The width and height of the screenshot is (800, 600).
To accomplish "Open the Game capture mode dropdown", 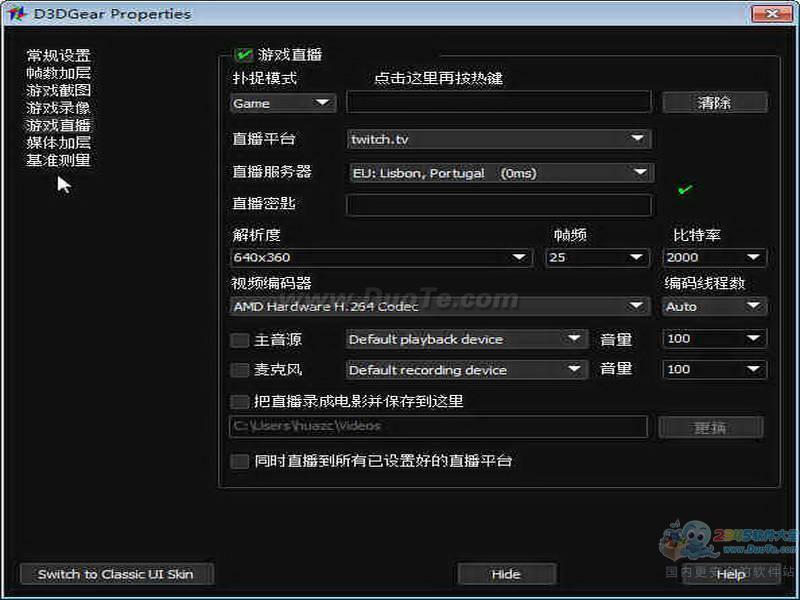I will pos(283,103).
